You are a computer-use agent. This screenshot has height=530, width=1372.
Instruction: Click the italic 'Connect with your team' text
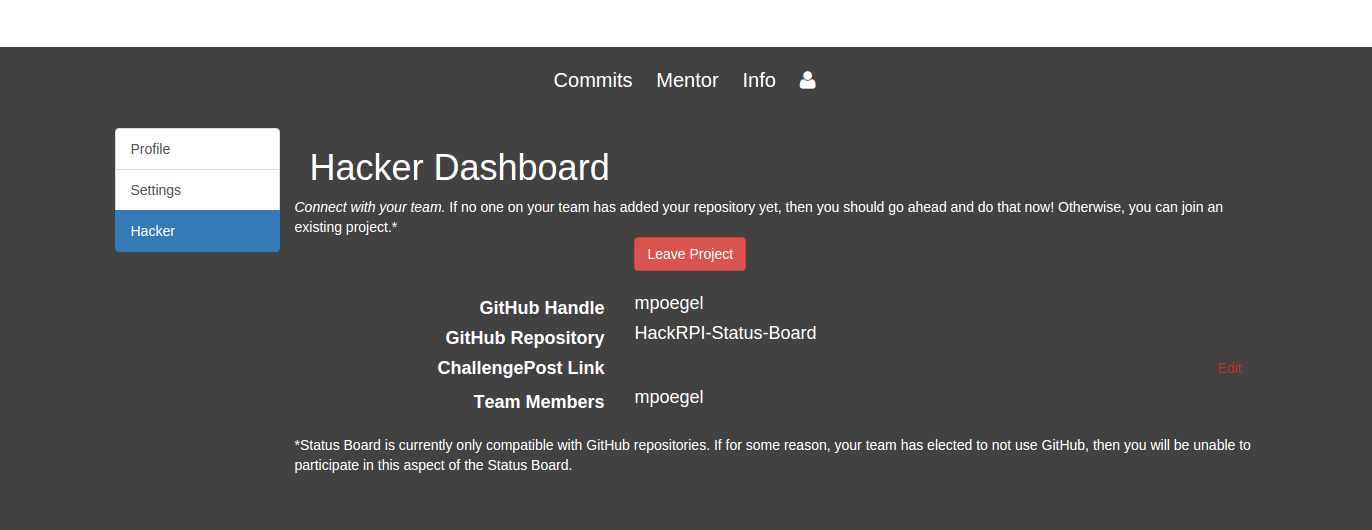[x=369, y=207]
